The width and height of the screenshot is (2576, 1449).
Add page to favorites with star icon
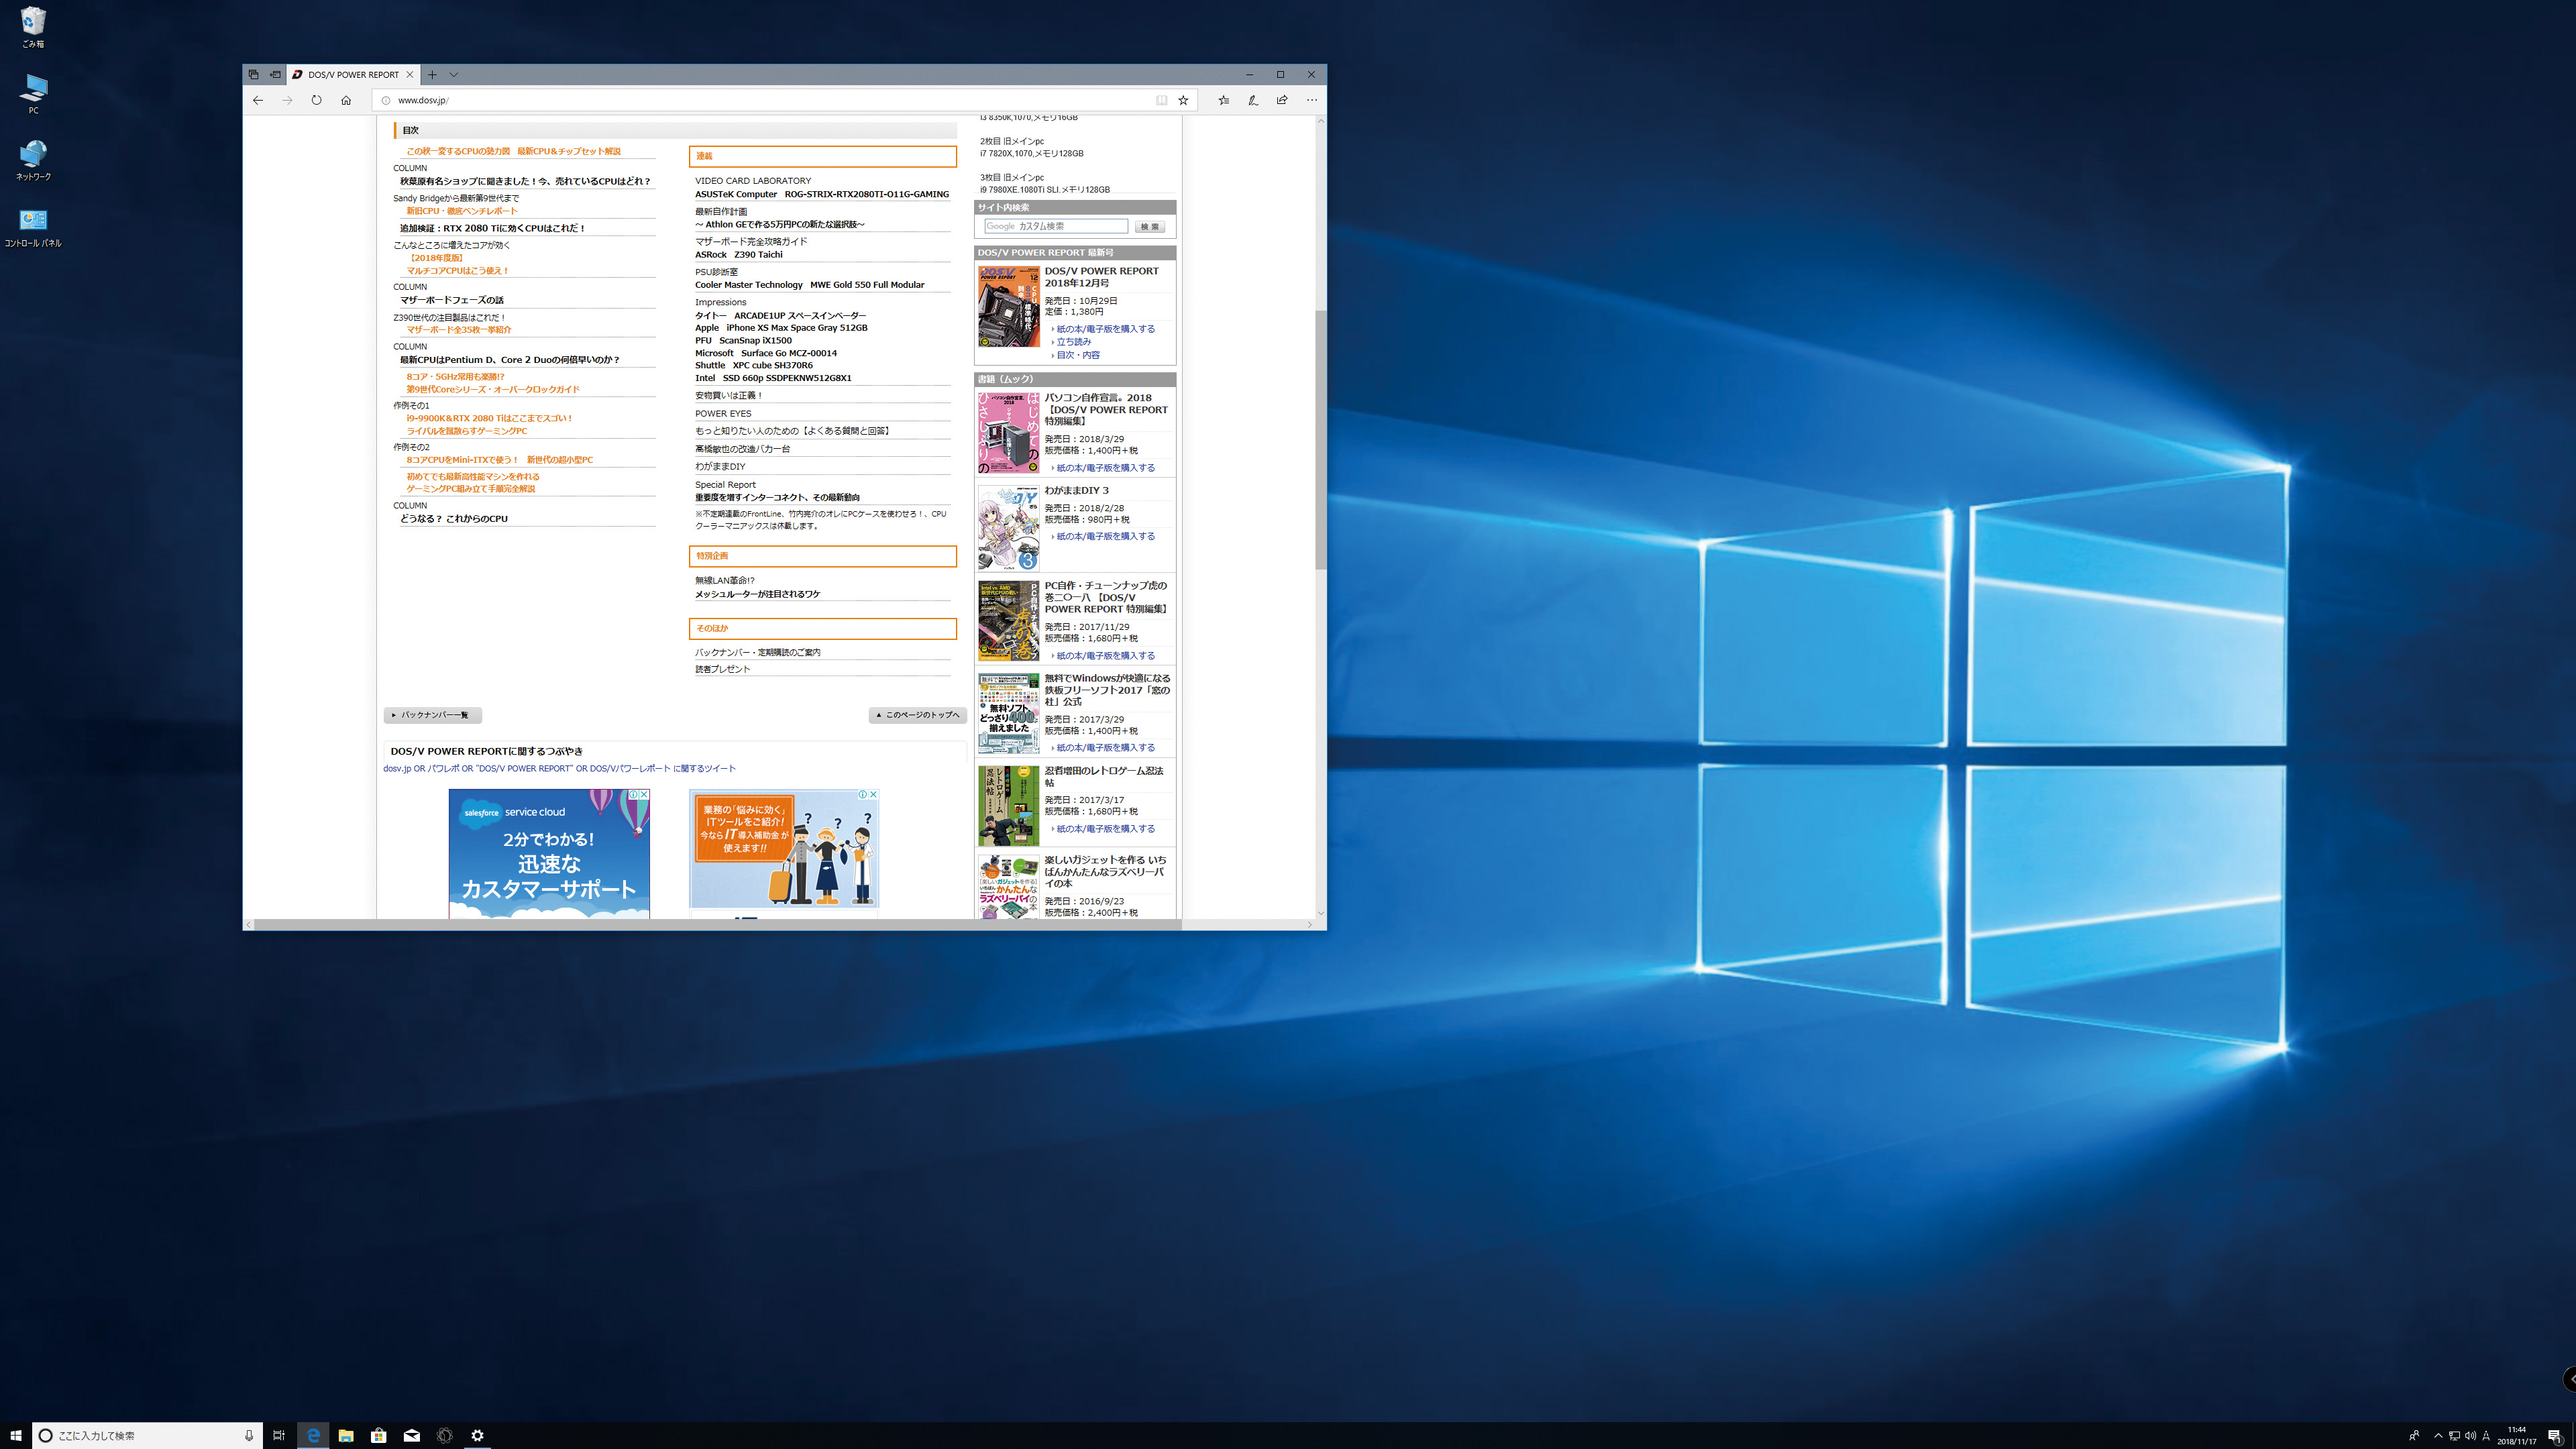click(1183, 100)
